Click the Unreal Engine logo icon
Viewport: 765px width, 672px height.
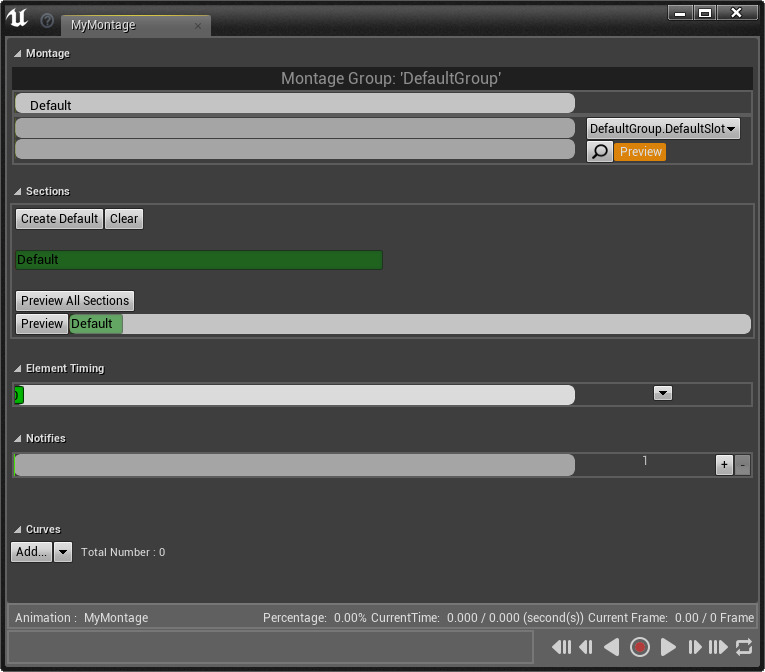[x=17, y=18]
